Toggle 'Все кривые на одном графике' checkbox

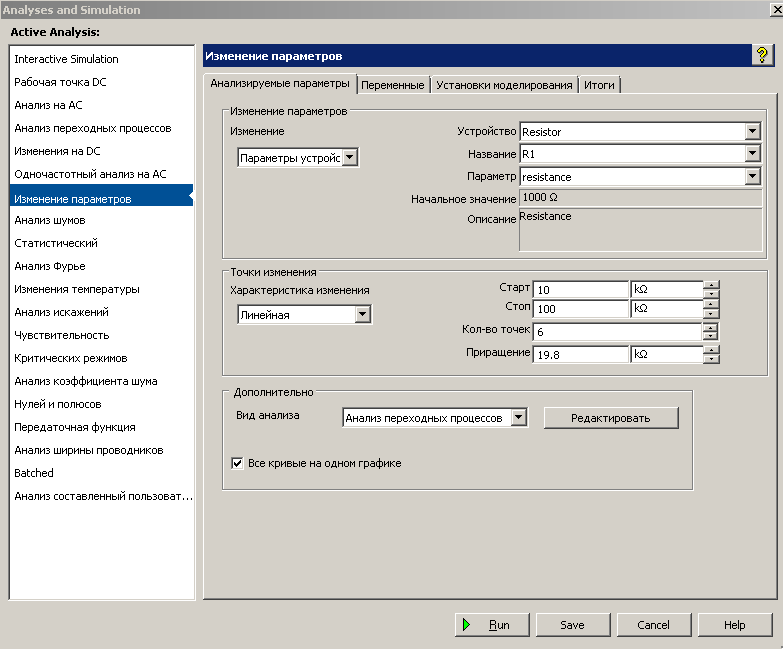point(238,463)
